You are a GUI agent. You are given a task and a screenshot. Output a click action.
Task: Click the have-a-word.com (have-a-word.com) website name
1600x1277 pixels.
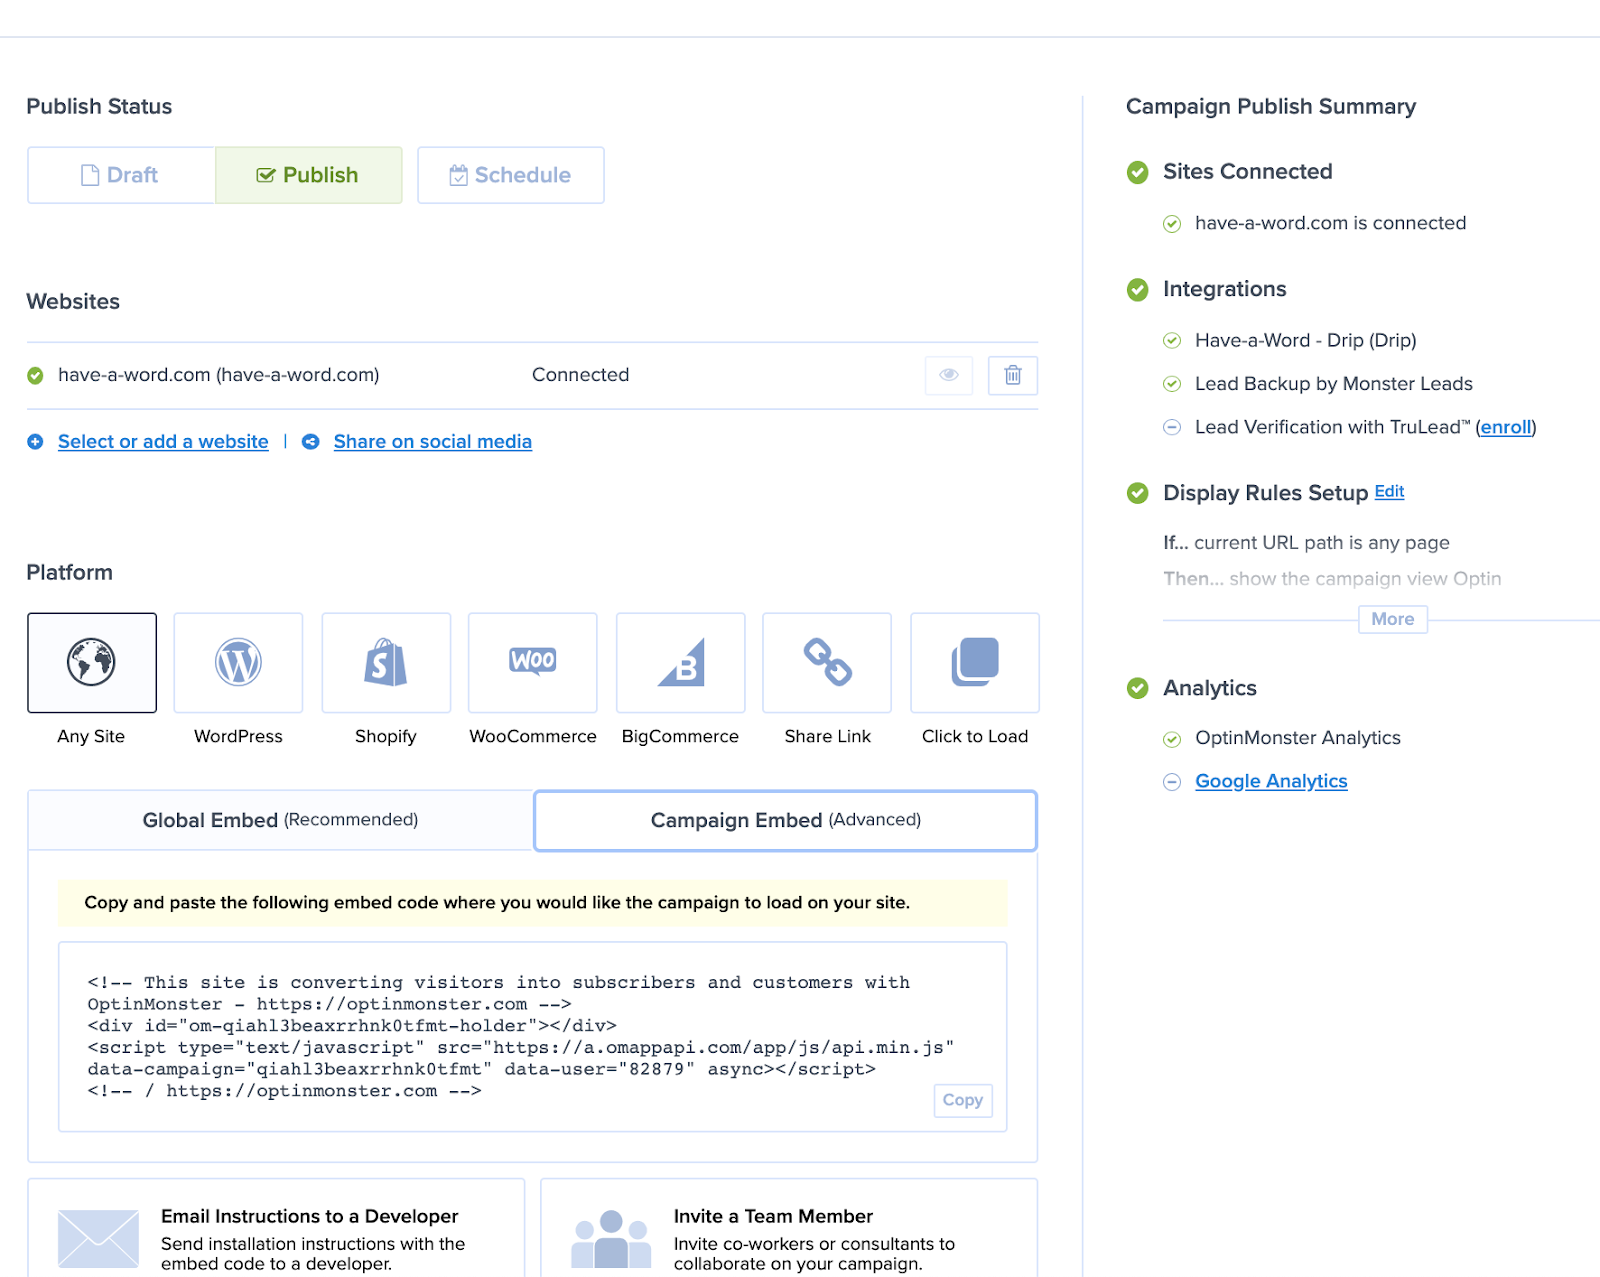click(219, 375)
